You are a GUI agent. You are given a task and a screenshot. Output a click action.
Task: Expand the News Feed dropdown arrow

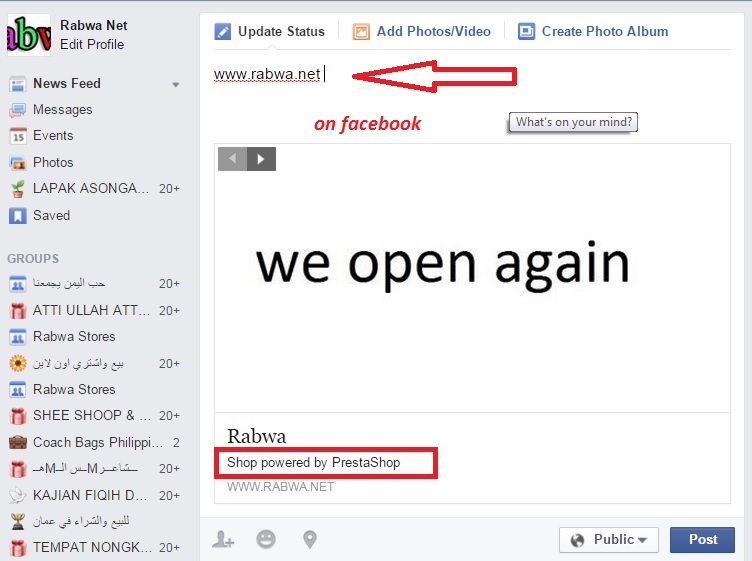[x=176, y=84]
